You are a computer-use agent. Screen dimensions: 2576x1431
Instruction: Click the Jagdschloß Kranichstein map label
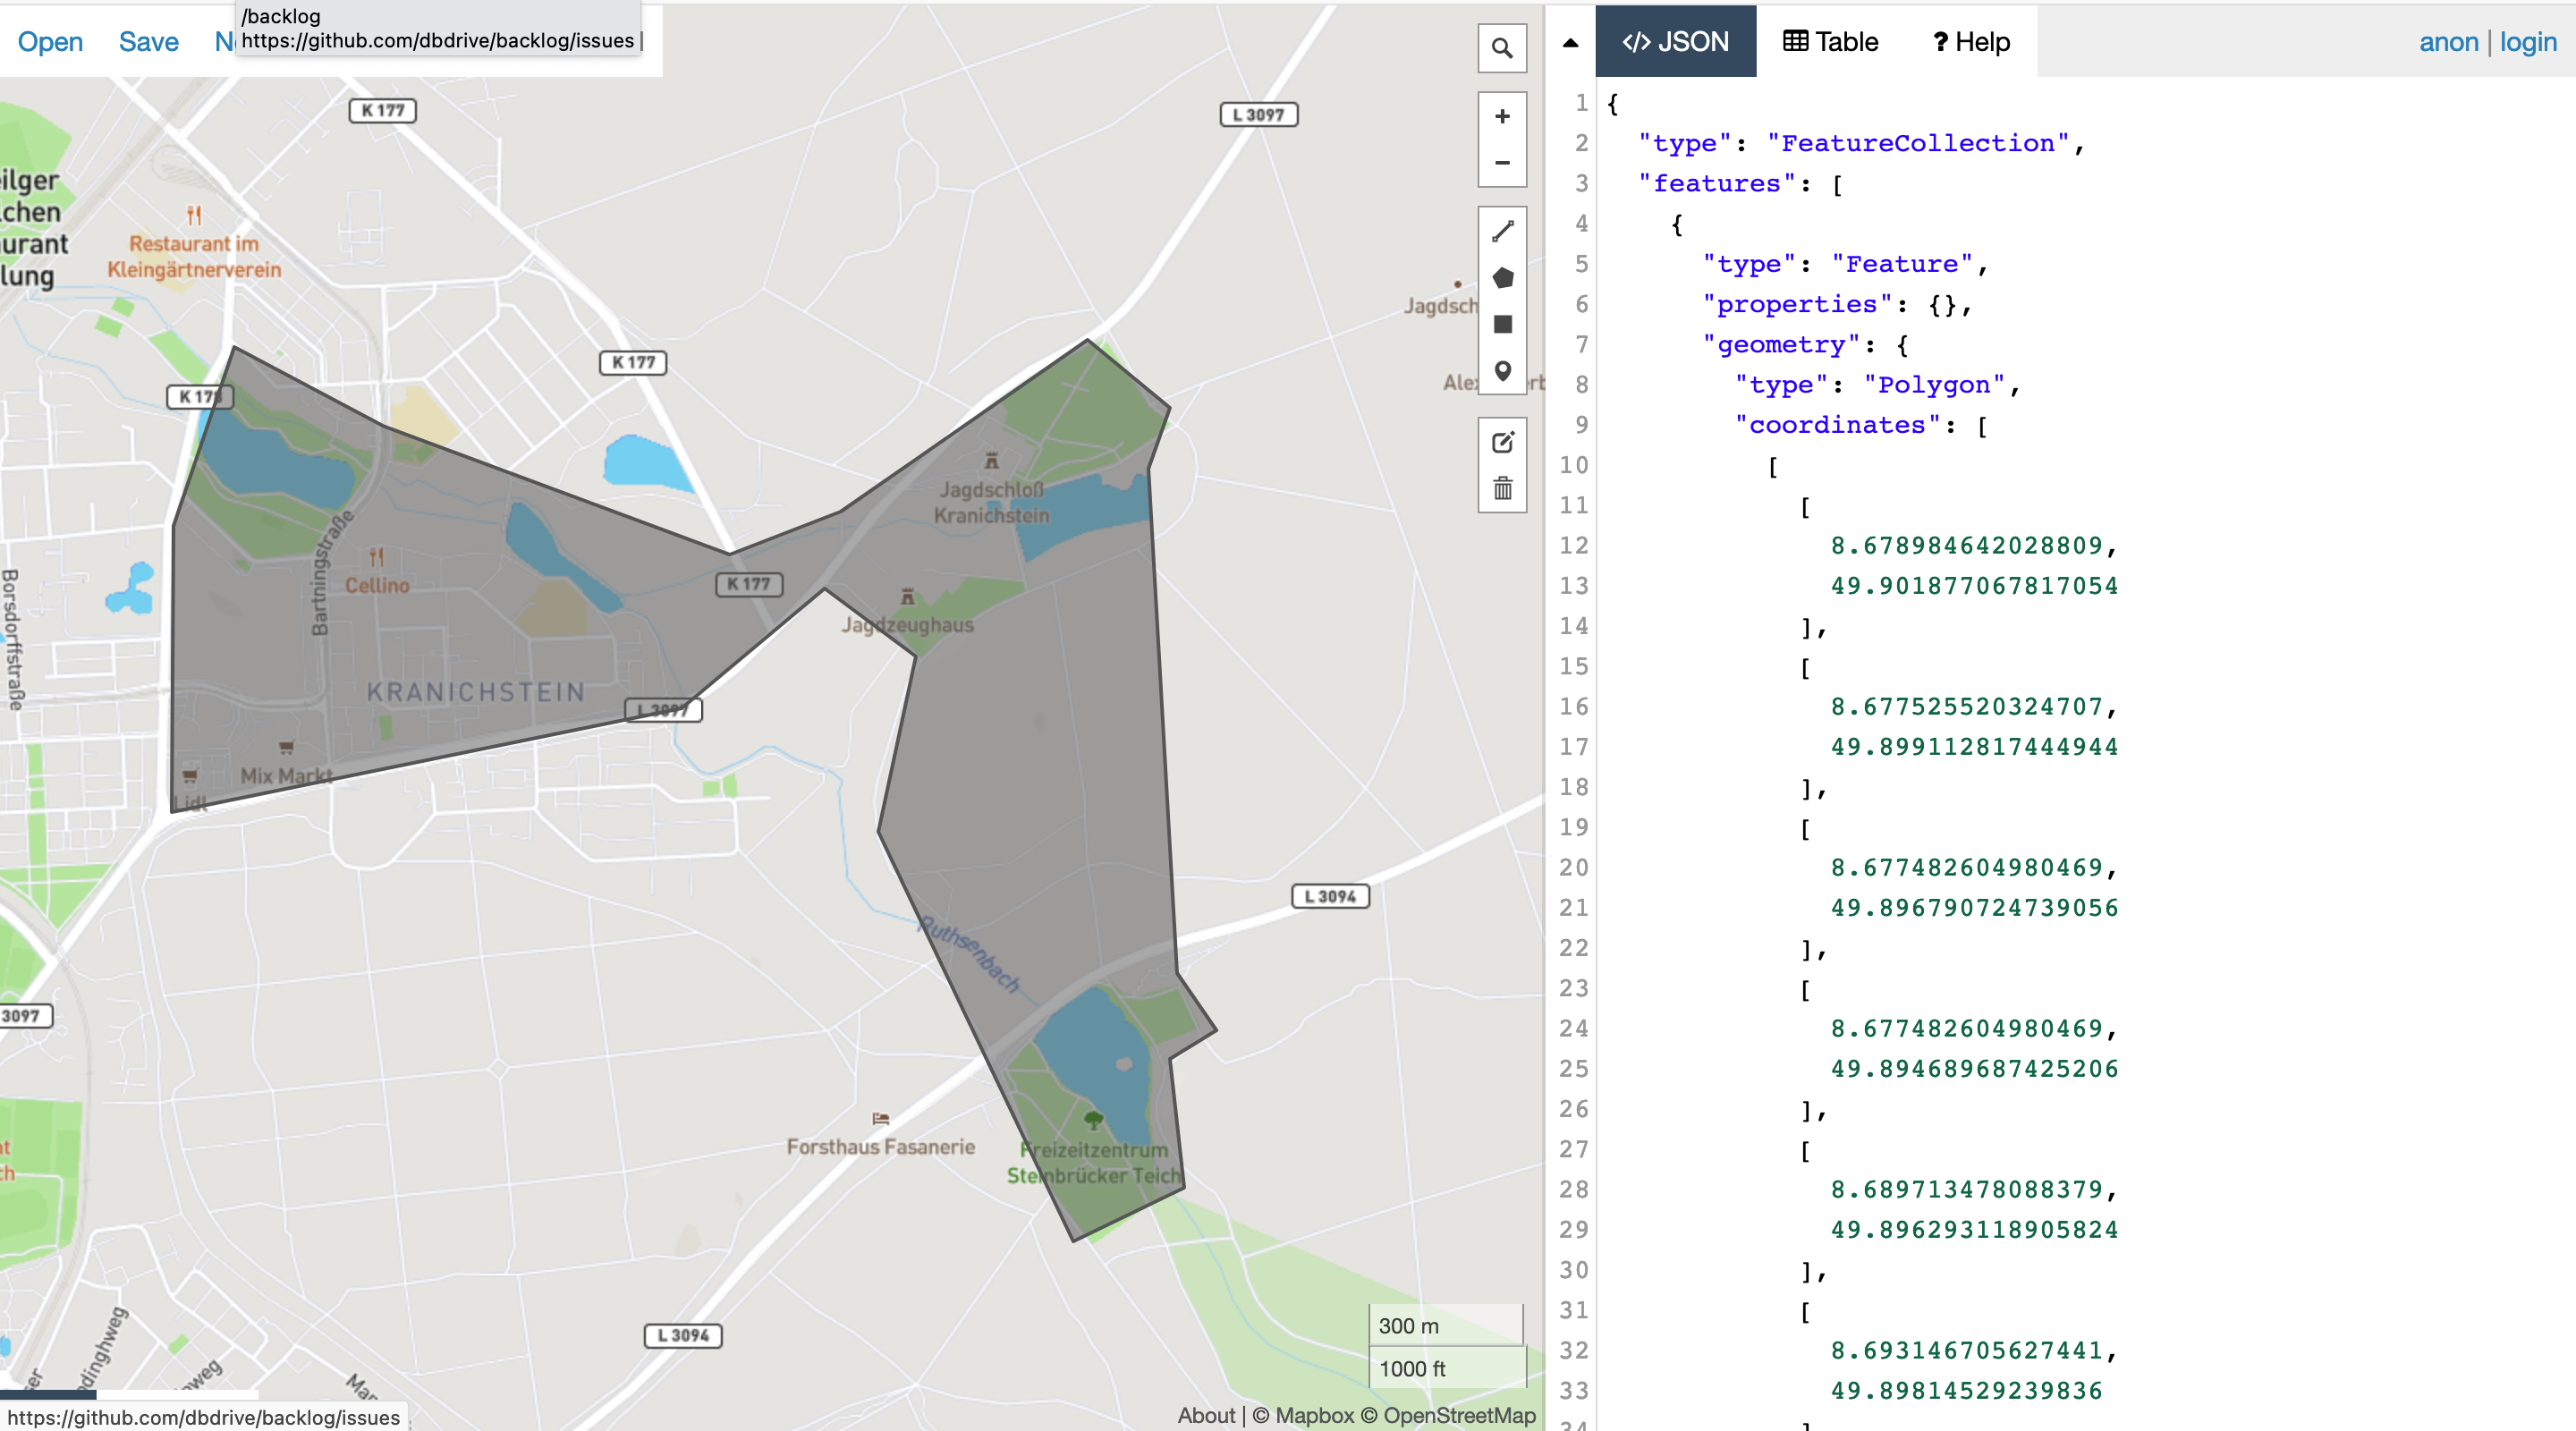click(x=991, y=502)
